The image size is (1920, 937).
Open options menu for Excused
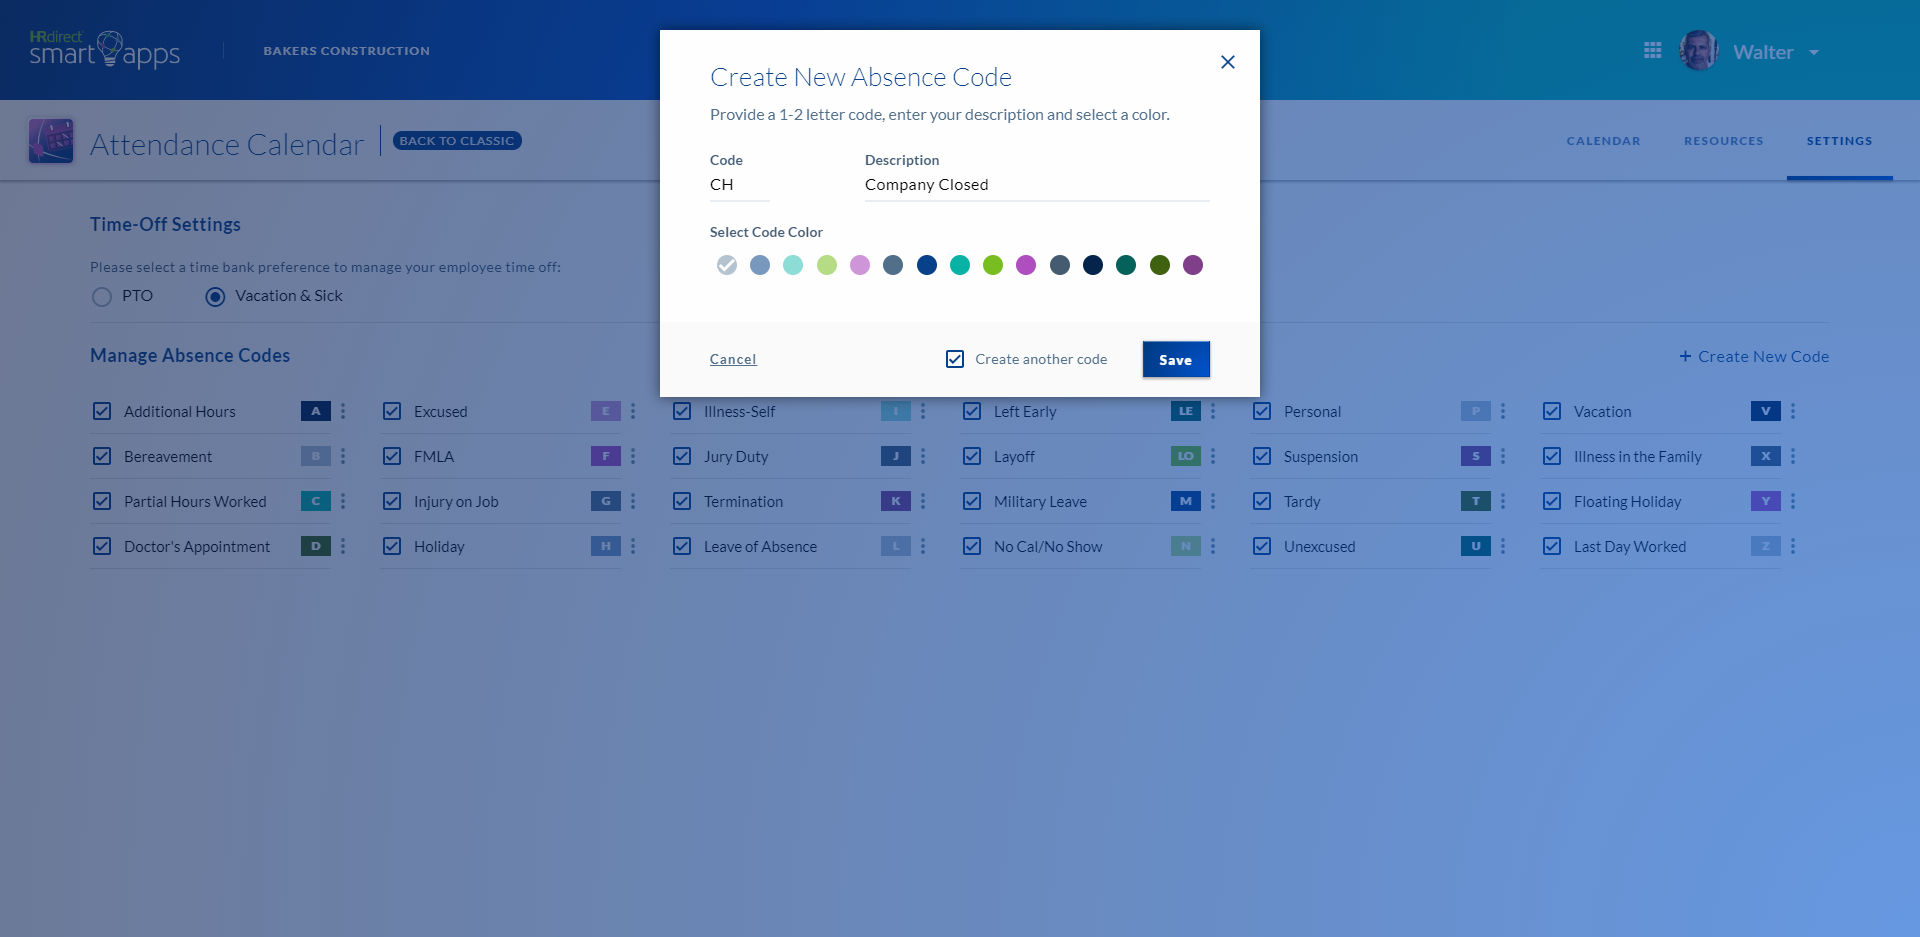click(633, 411)
